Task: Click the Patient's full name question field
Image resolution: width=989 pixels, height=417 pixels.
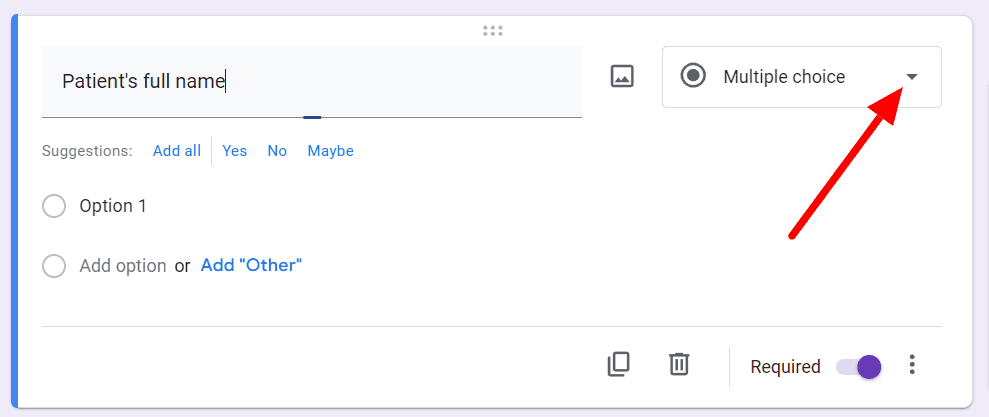Action: (x=312, y=81)
